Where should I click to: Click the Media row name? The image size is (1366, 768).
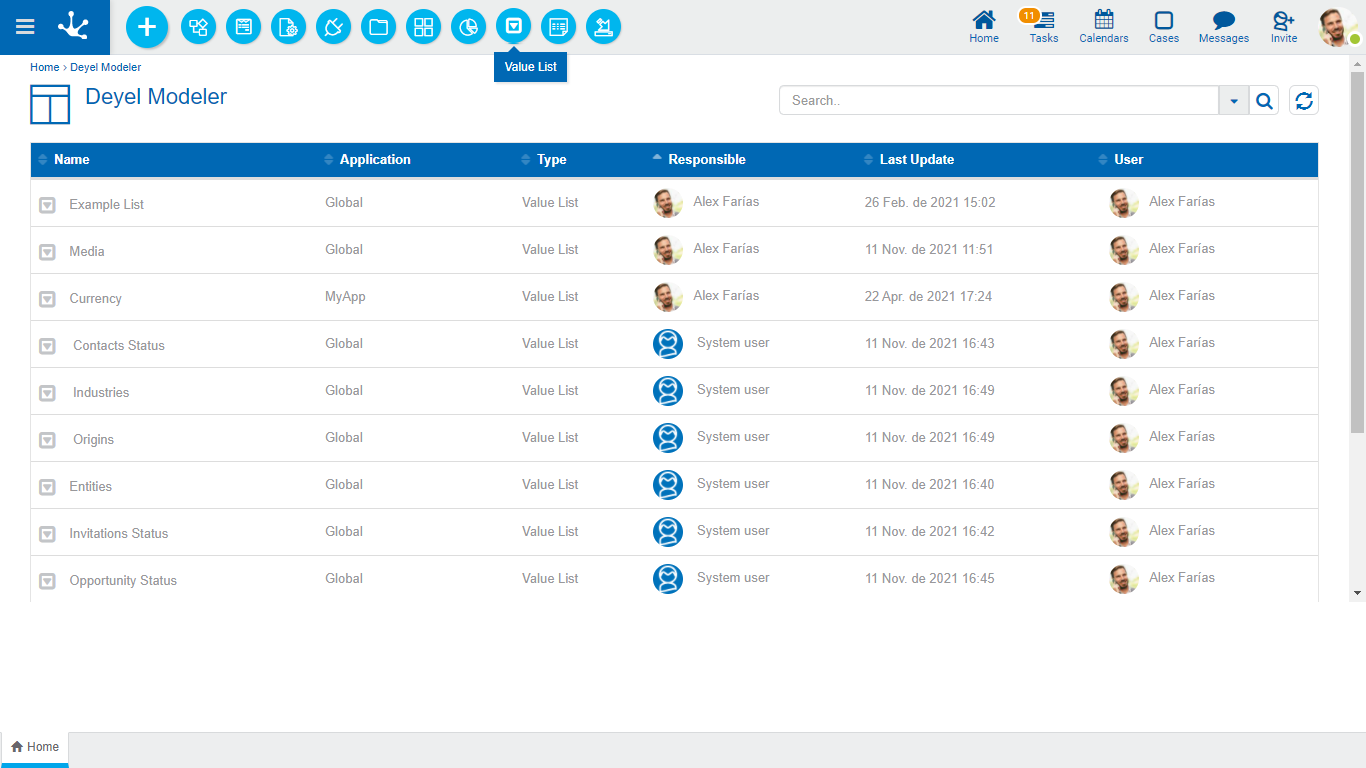click(87, 251)
